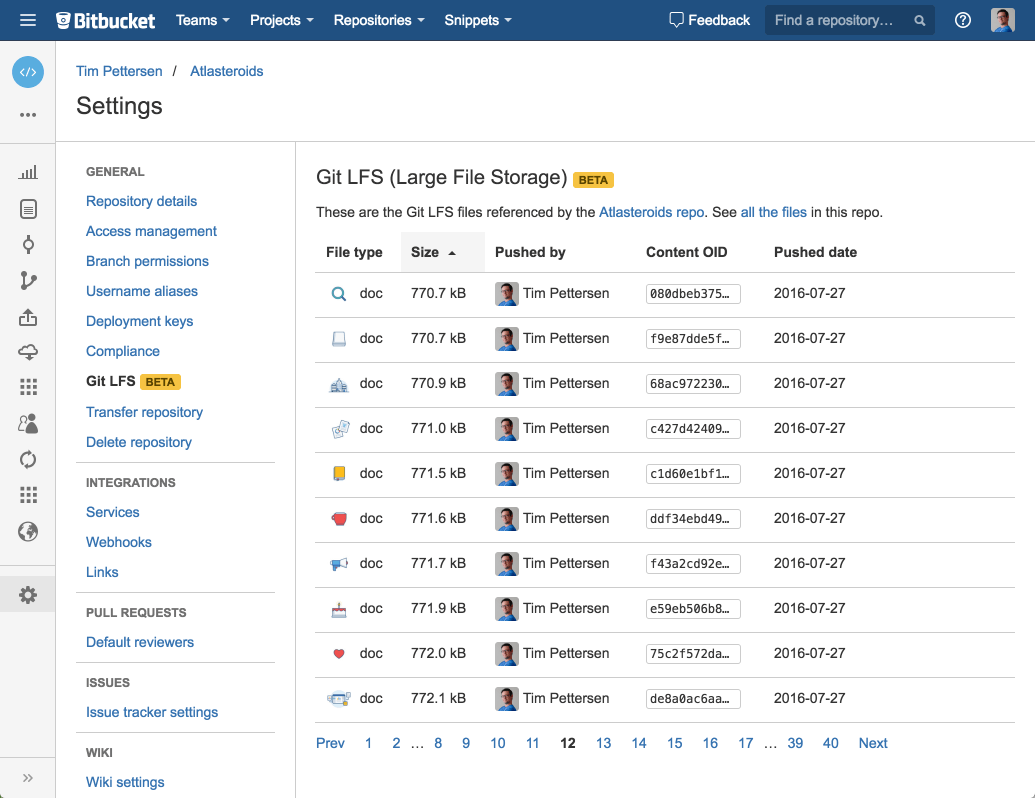Viewport: 1035px width, 798px height.
Task: Expand the sidebar with the chevron control
Action: pyautogui.click(x=28, y=777)
